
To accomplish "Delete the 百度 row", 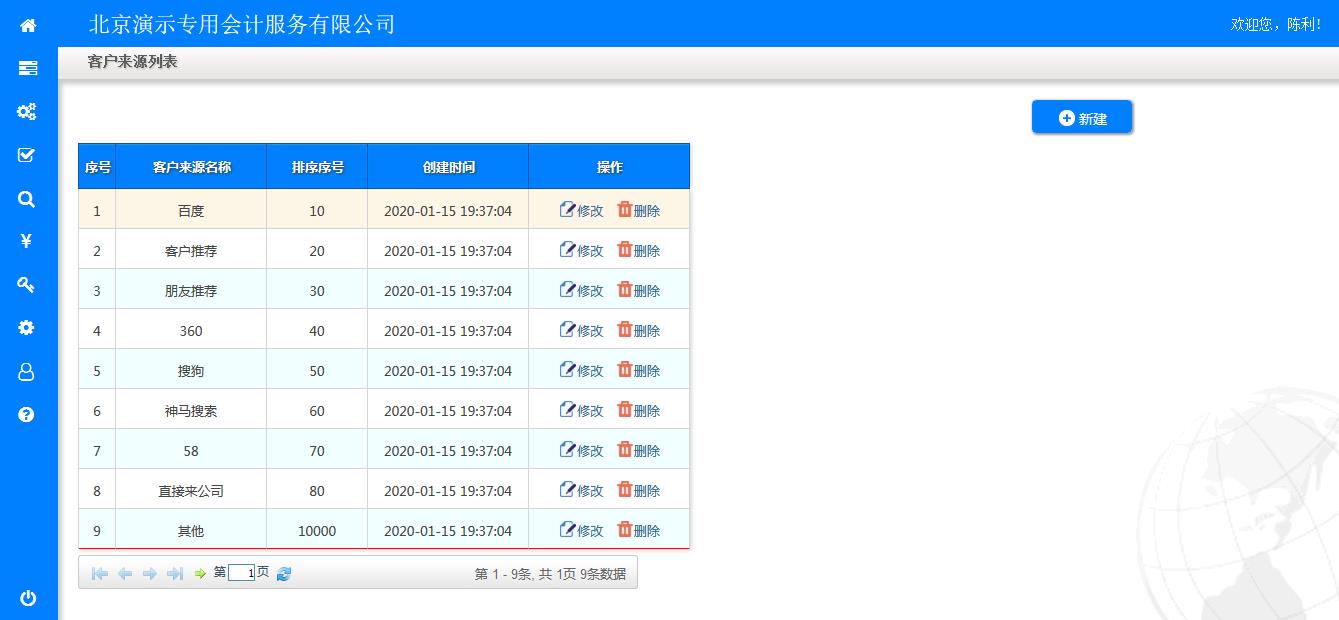I will (638, 210).
